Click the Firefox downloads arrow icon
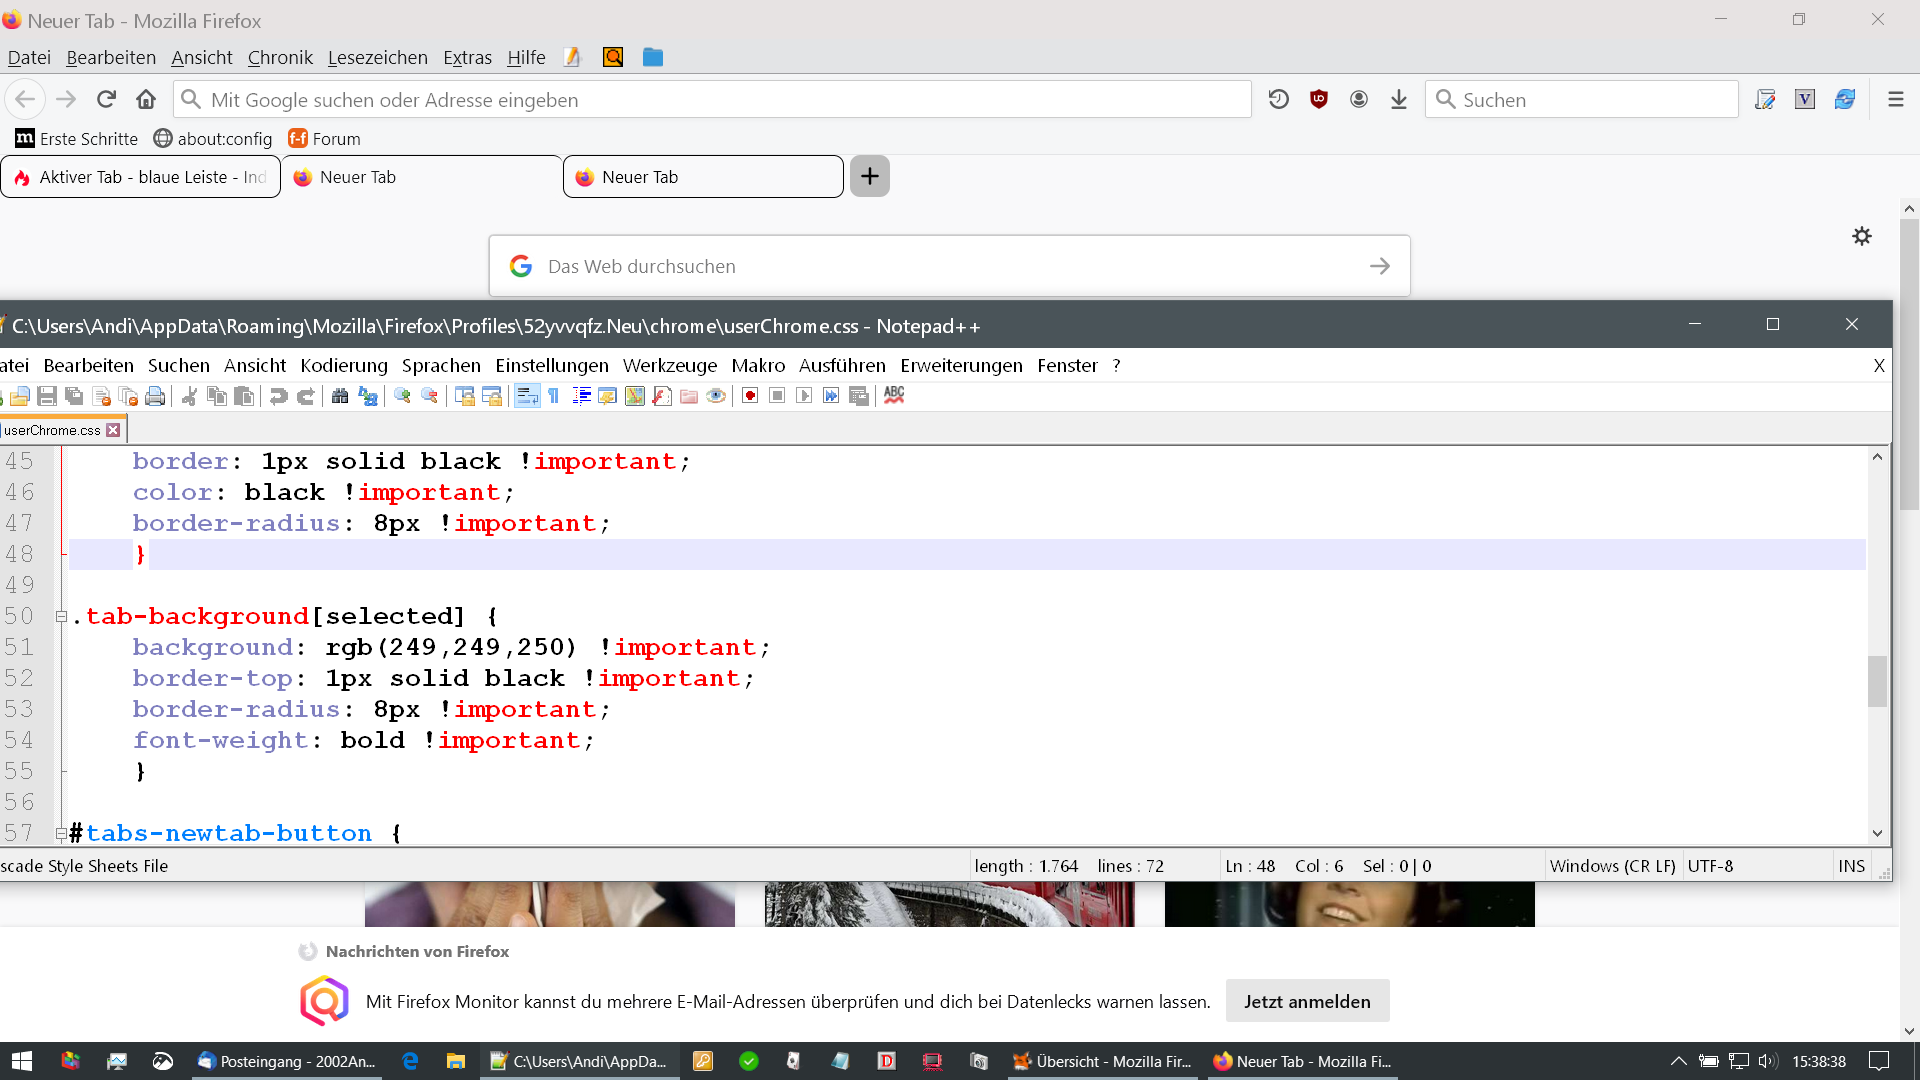 pyautogui.click(x=1399, y=99)
